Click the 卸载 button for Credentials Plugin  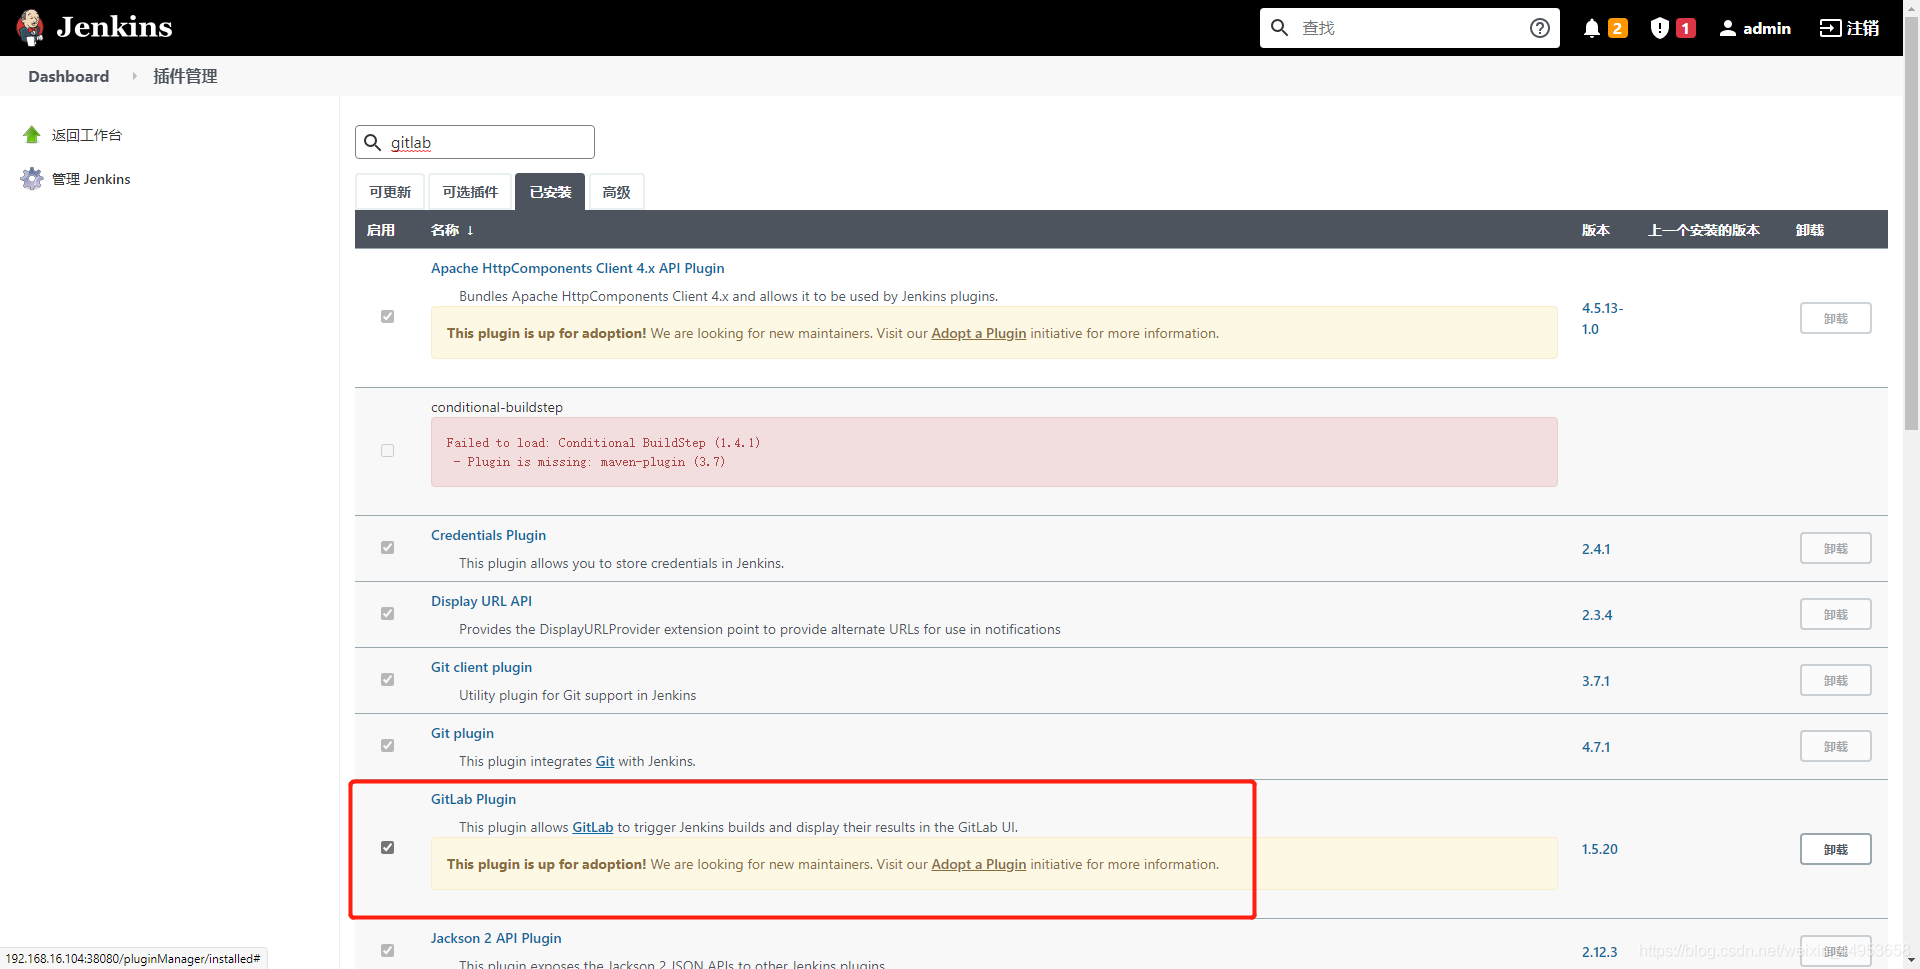[1835, 548]
